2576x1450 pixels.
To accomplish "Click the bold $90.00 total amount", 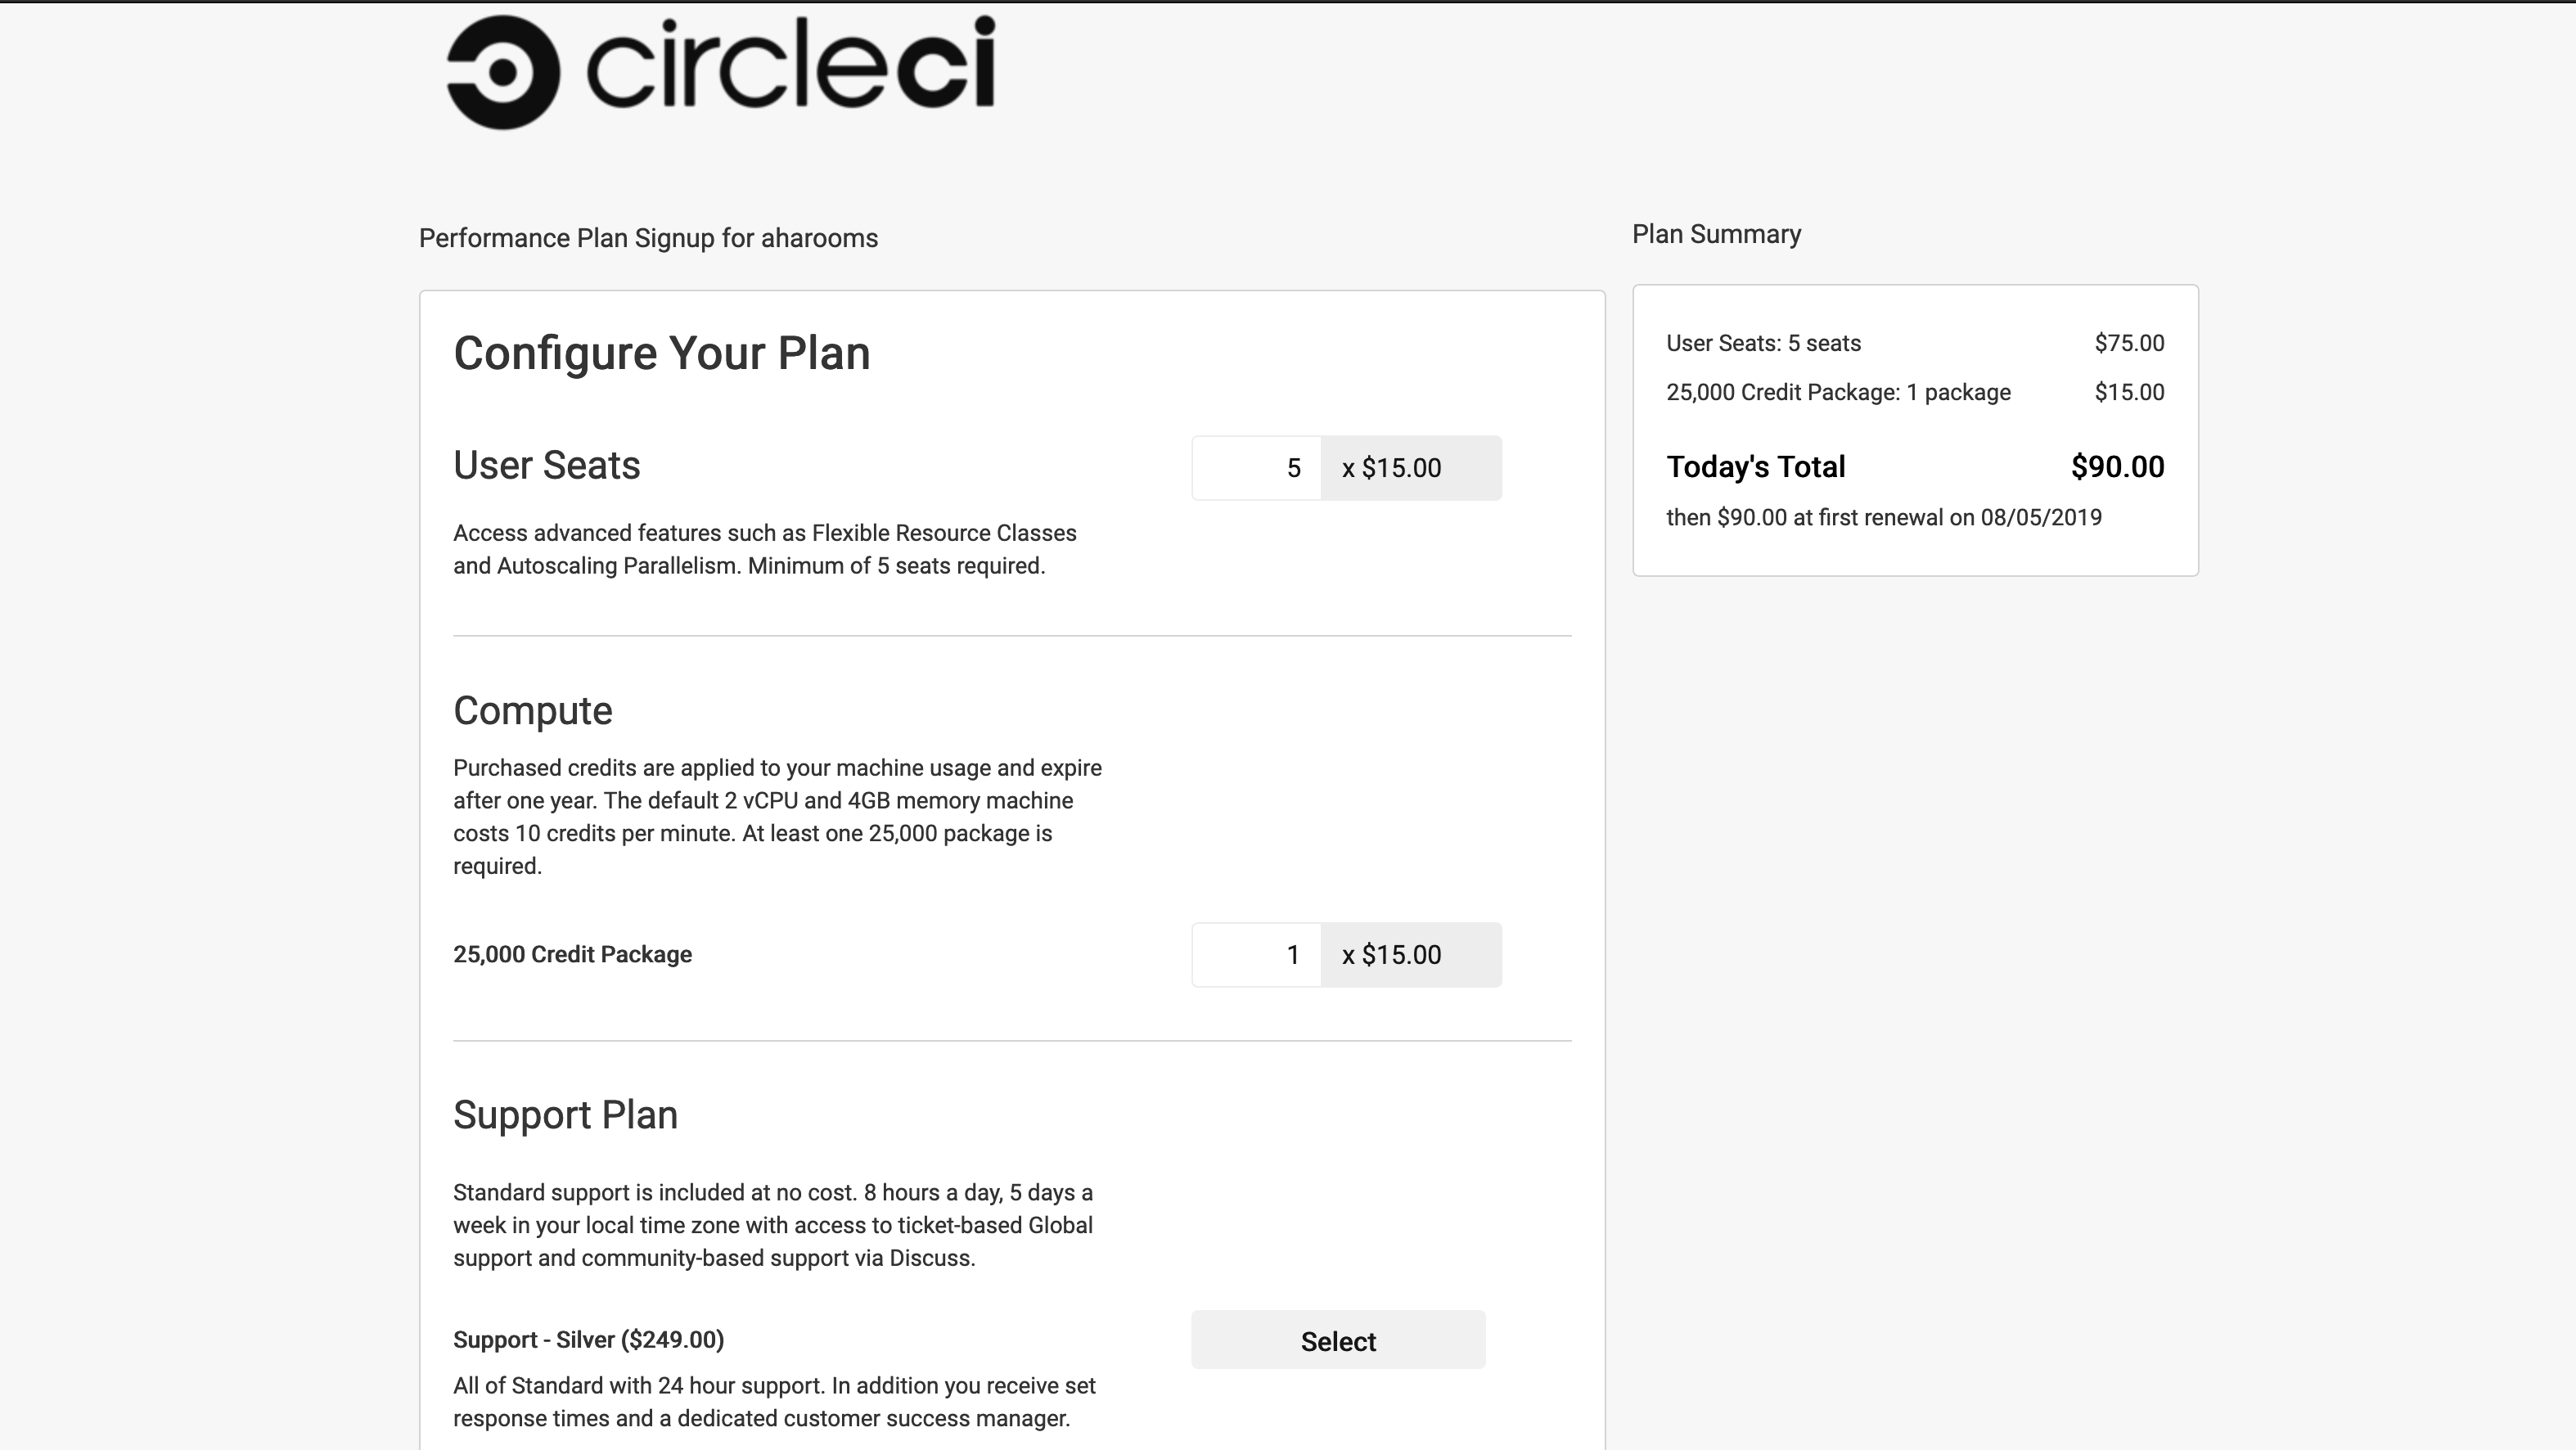I will pos(2117,467).
